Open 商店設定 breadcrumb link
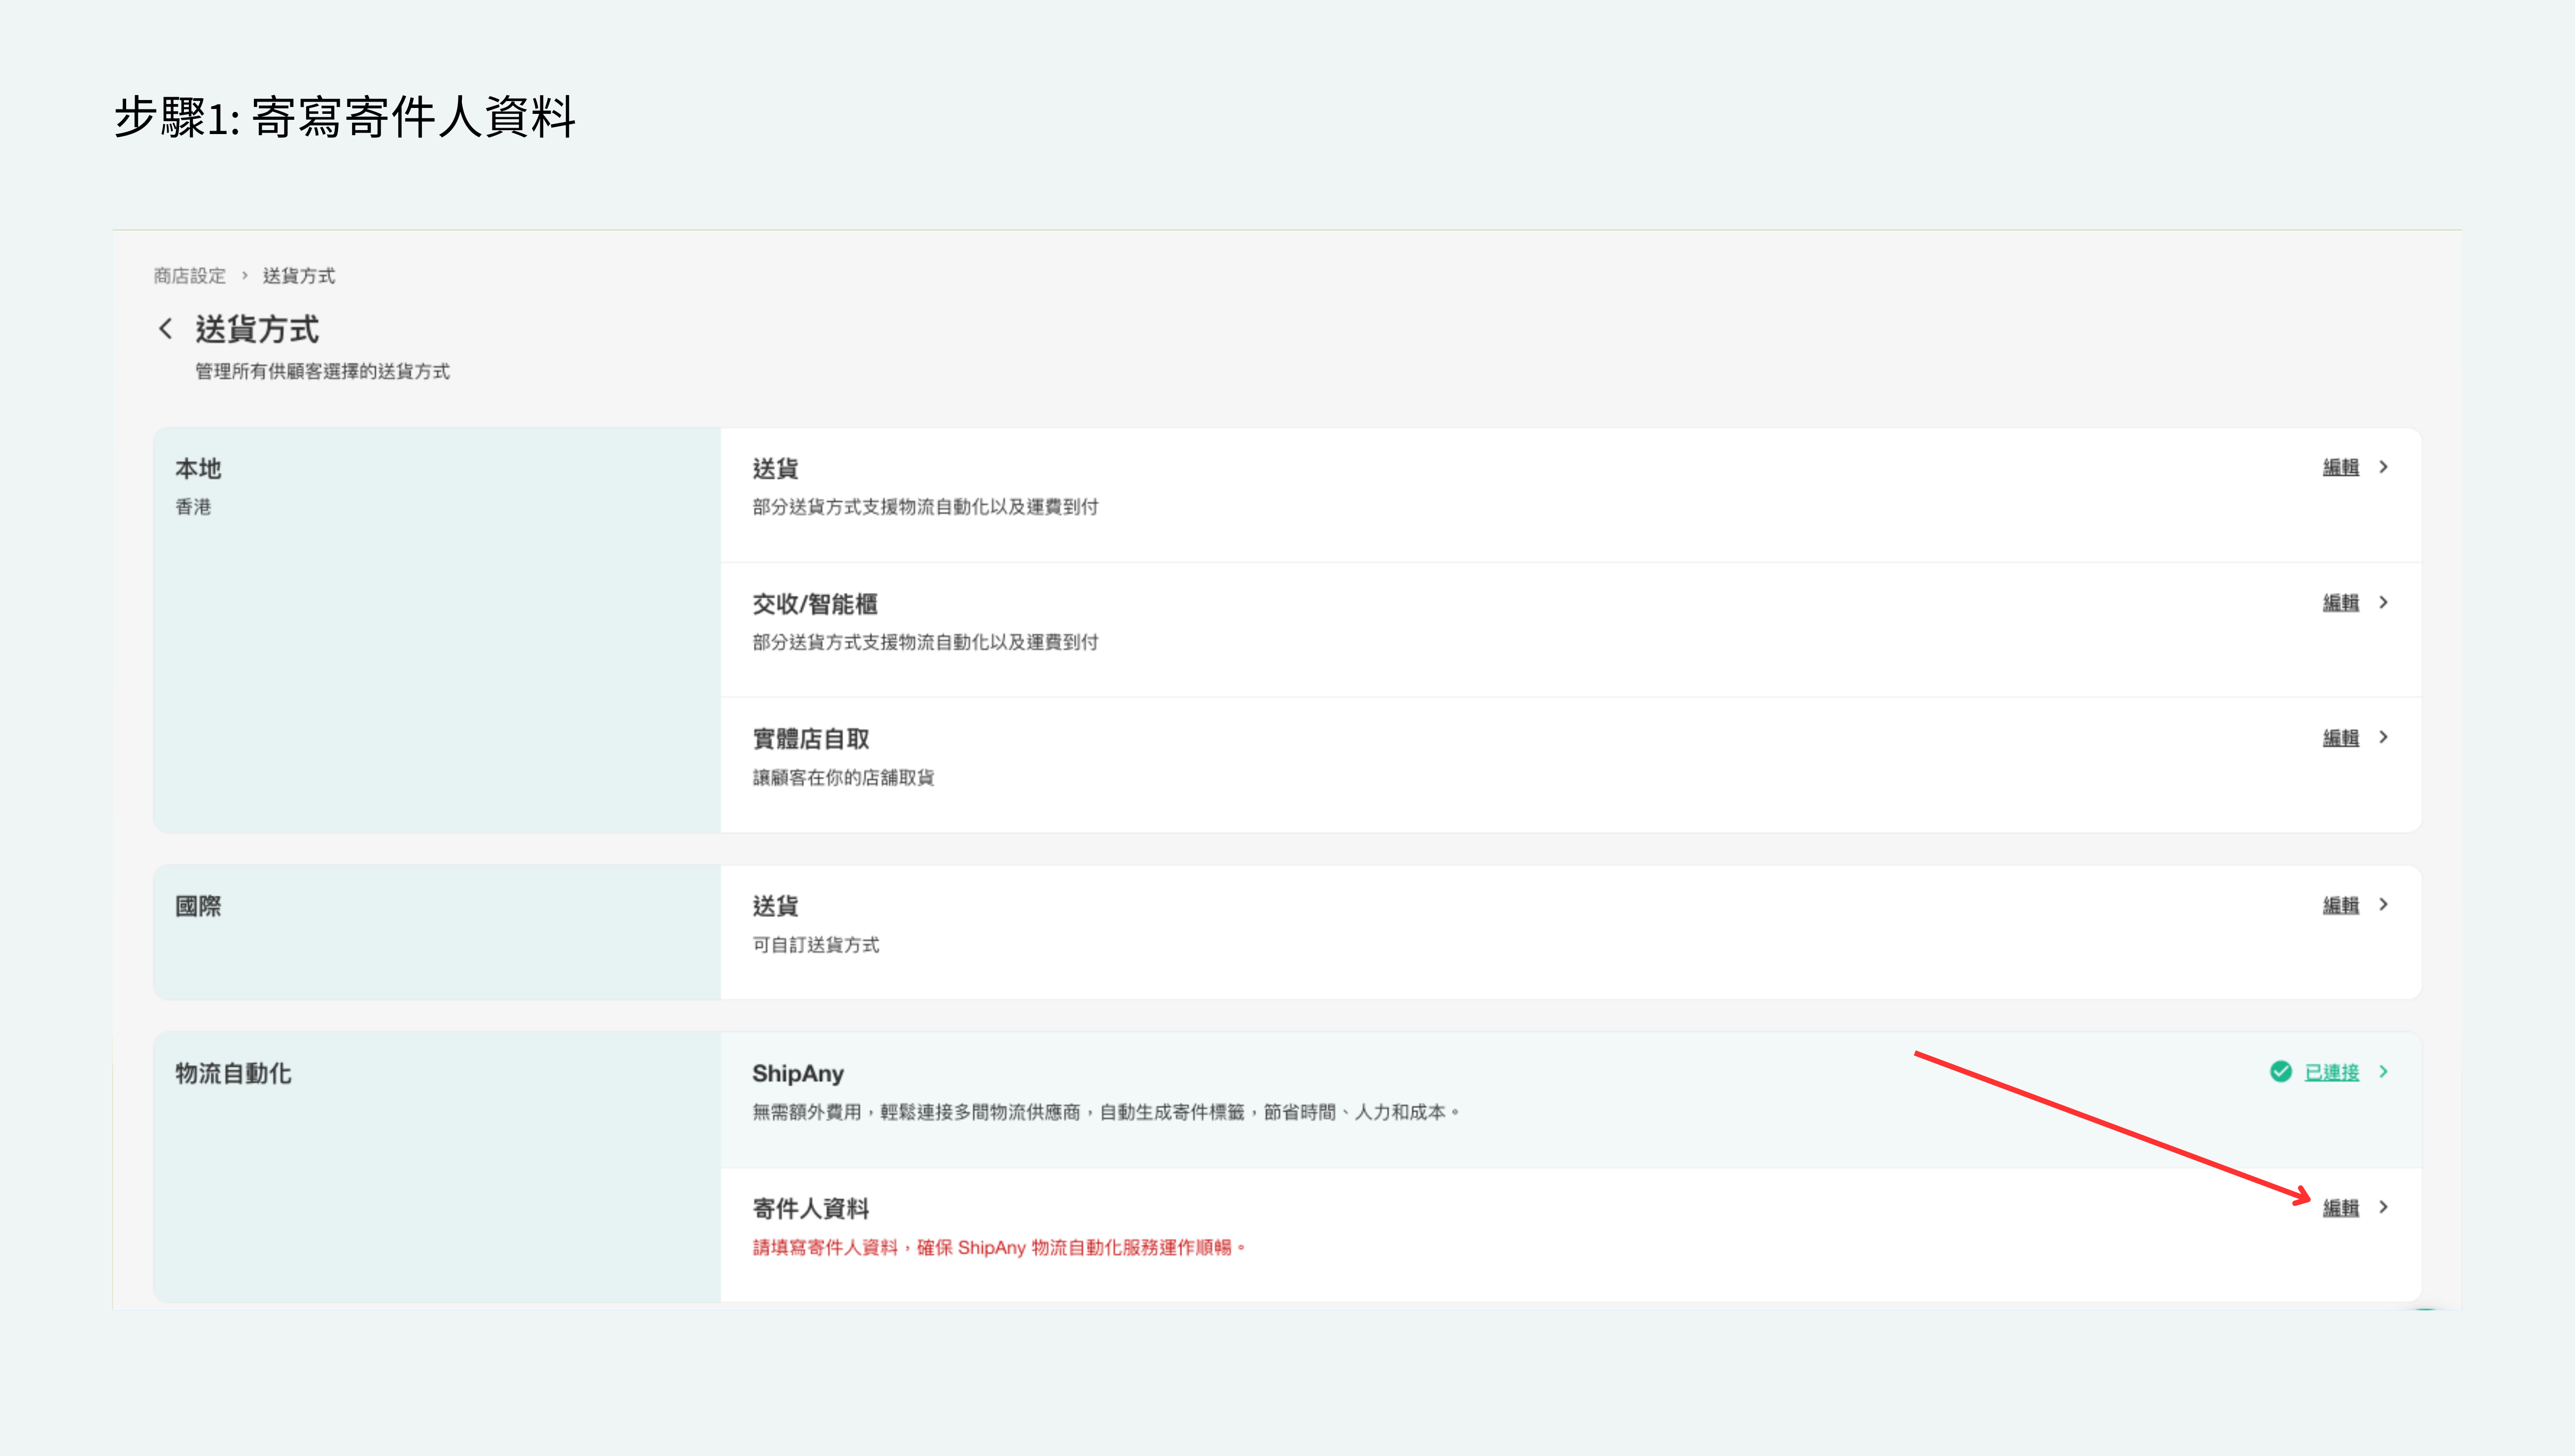 pos(190,276)
